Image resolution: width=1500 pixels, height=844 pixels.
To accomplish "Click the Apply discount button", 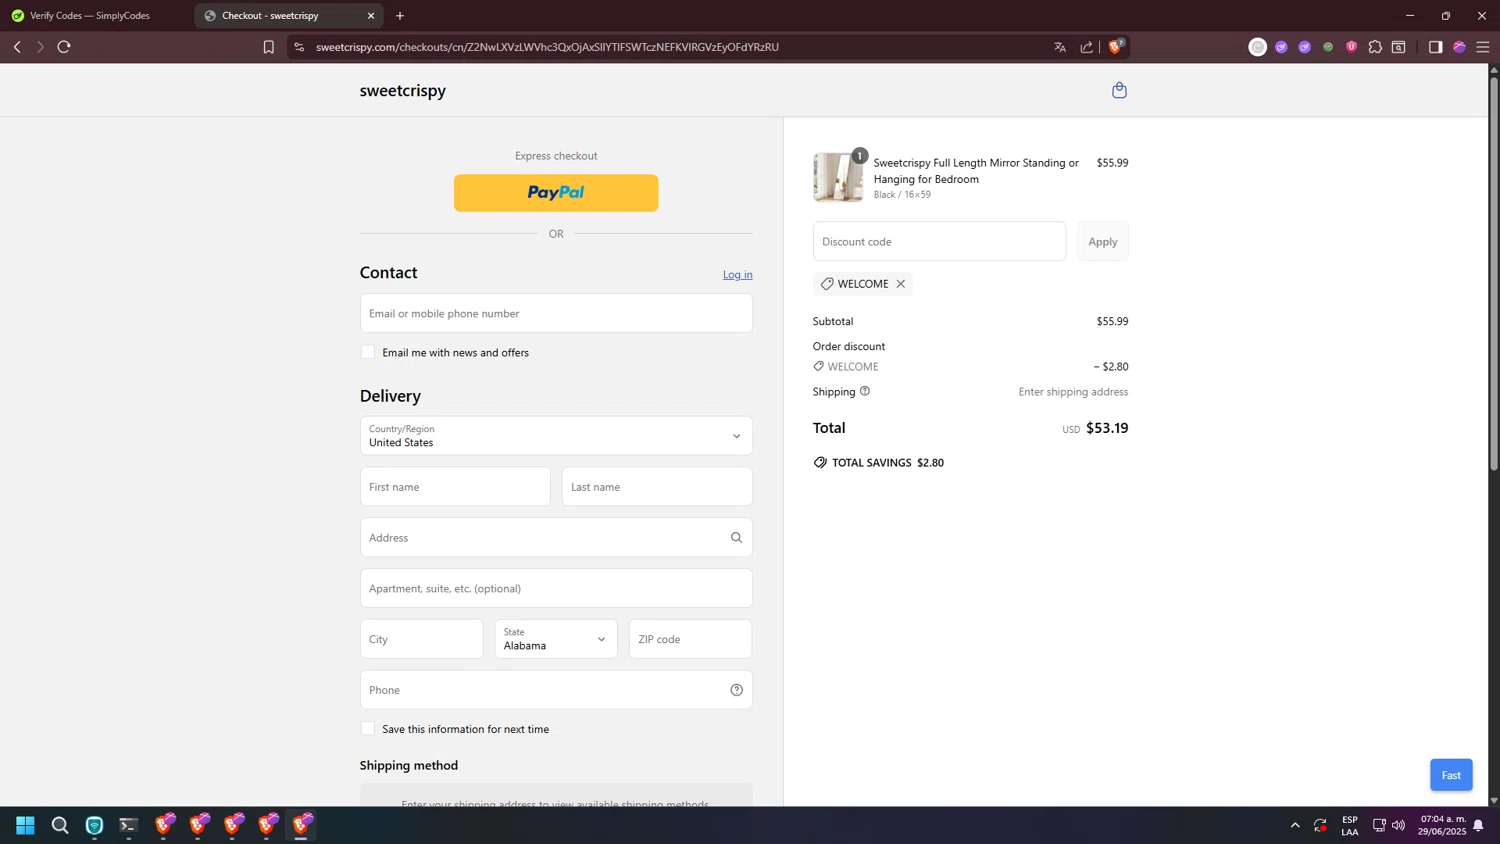I will click(x=1103, y=242).
